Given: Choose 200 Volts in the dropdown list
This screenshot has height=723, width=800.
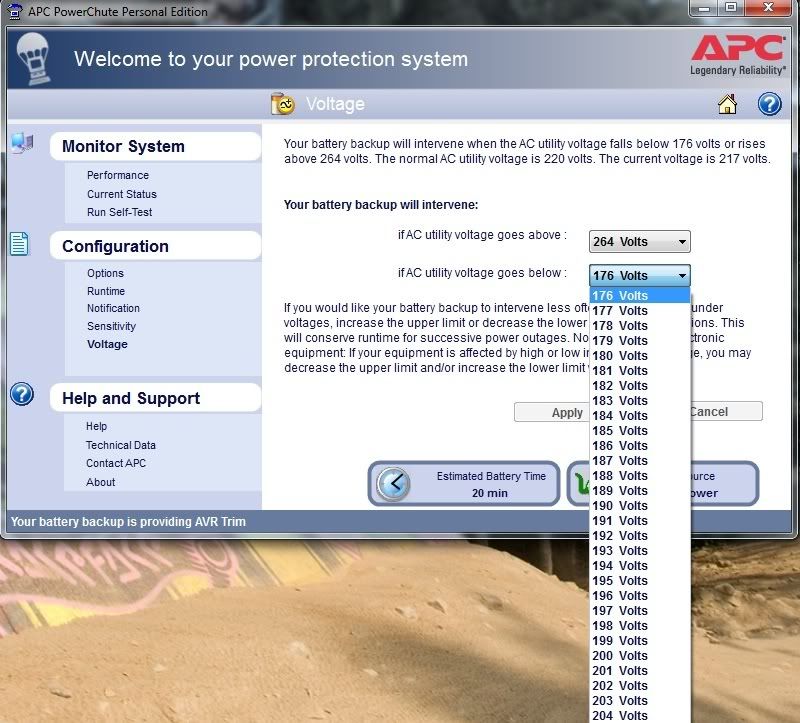Looking at the screenshot, I should (620, 656).
